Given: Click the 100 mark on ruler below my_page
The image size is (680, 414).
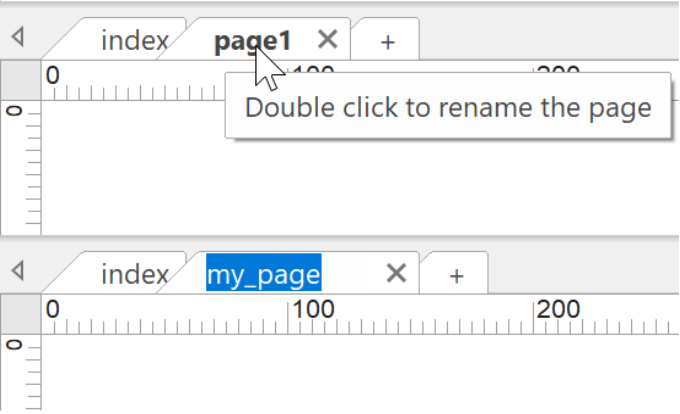Looking at the screenshot, I should coord(313,310).
